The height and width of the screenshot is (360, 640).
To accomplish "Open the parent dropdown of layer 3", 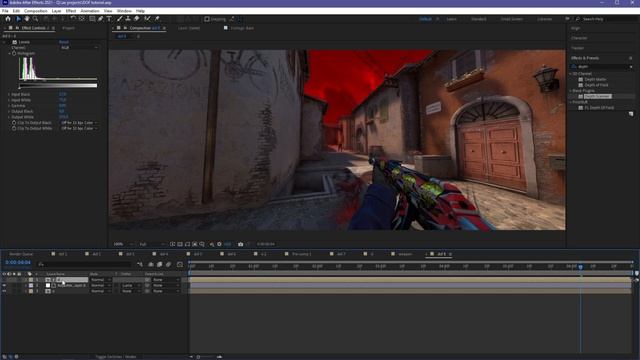I will click(x=166, y=291).
